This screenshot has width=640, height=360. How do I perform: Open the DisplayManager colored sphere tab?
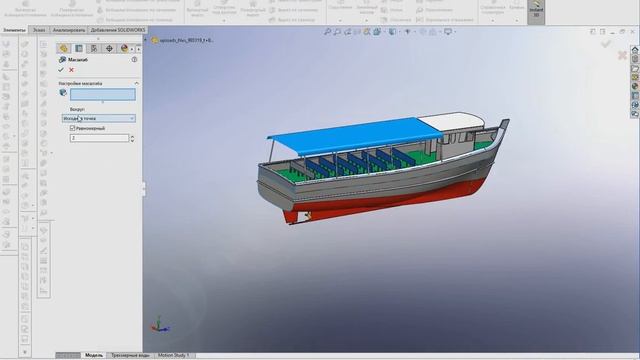(x=124, y=48)
